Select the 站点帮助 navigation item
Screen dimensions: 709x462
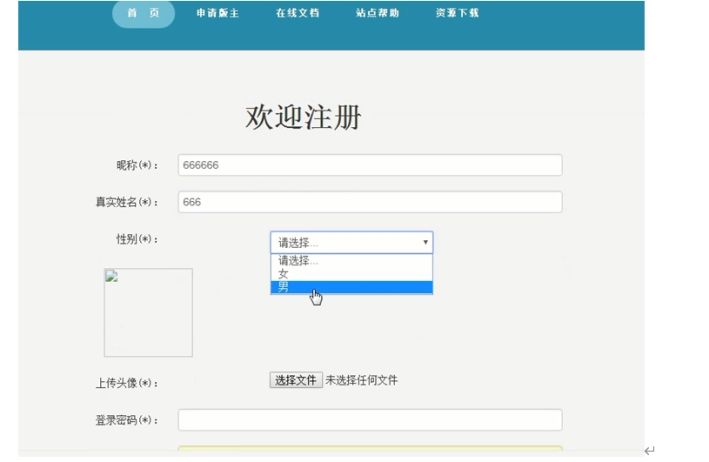tap(377, 13)
